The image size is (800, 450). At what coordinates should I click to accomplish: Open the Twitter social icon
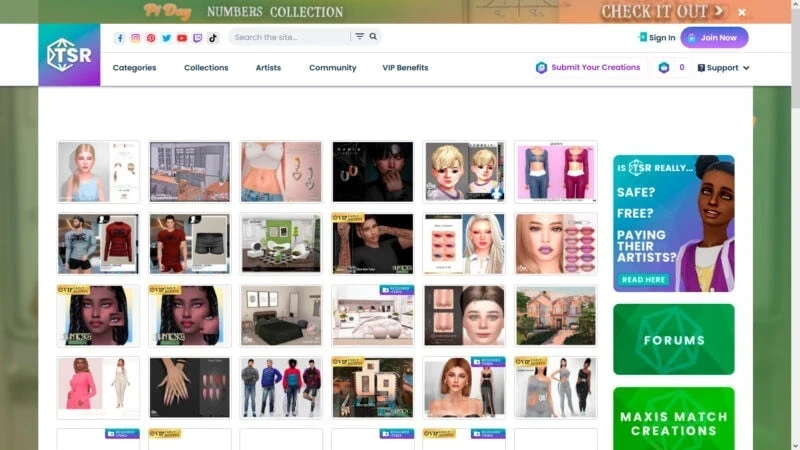166,38
